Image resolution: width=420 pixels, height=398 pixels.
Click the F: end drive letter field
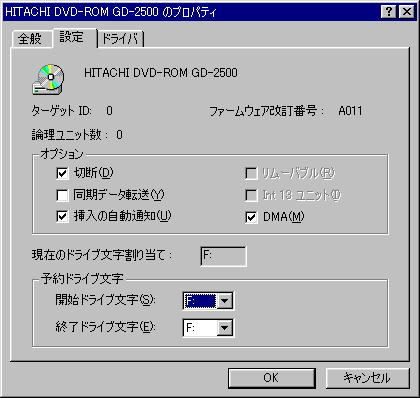click(200, 328)
